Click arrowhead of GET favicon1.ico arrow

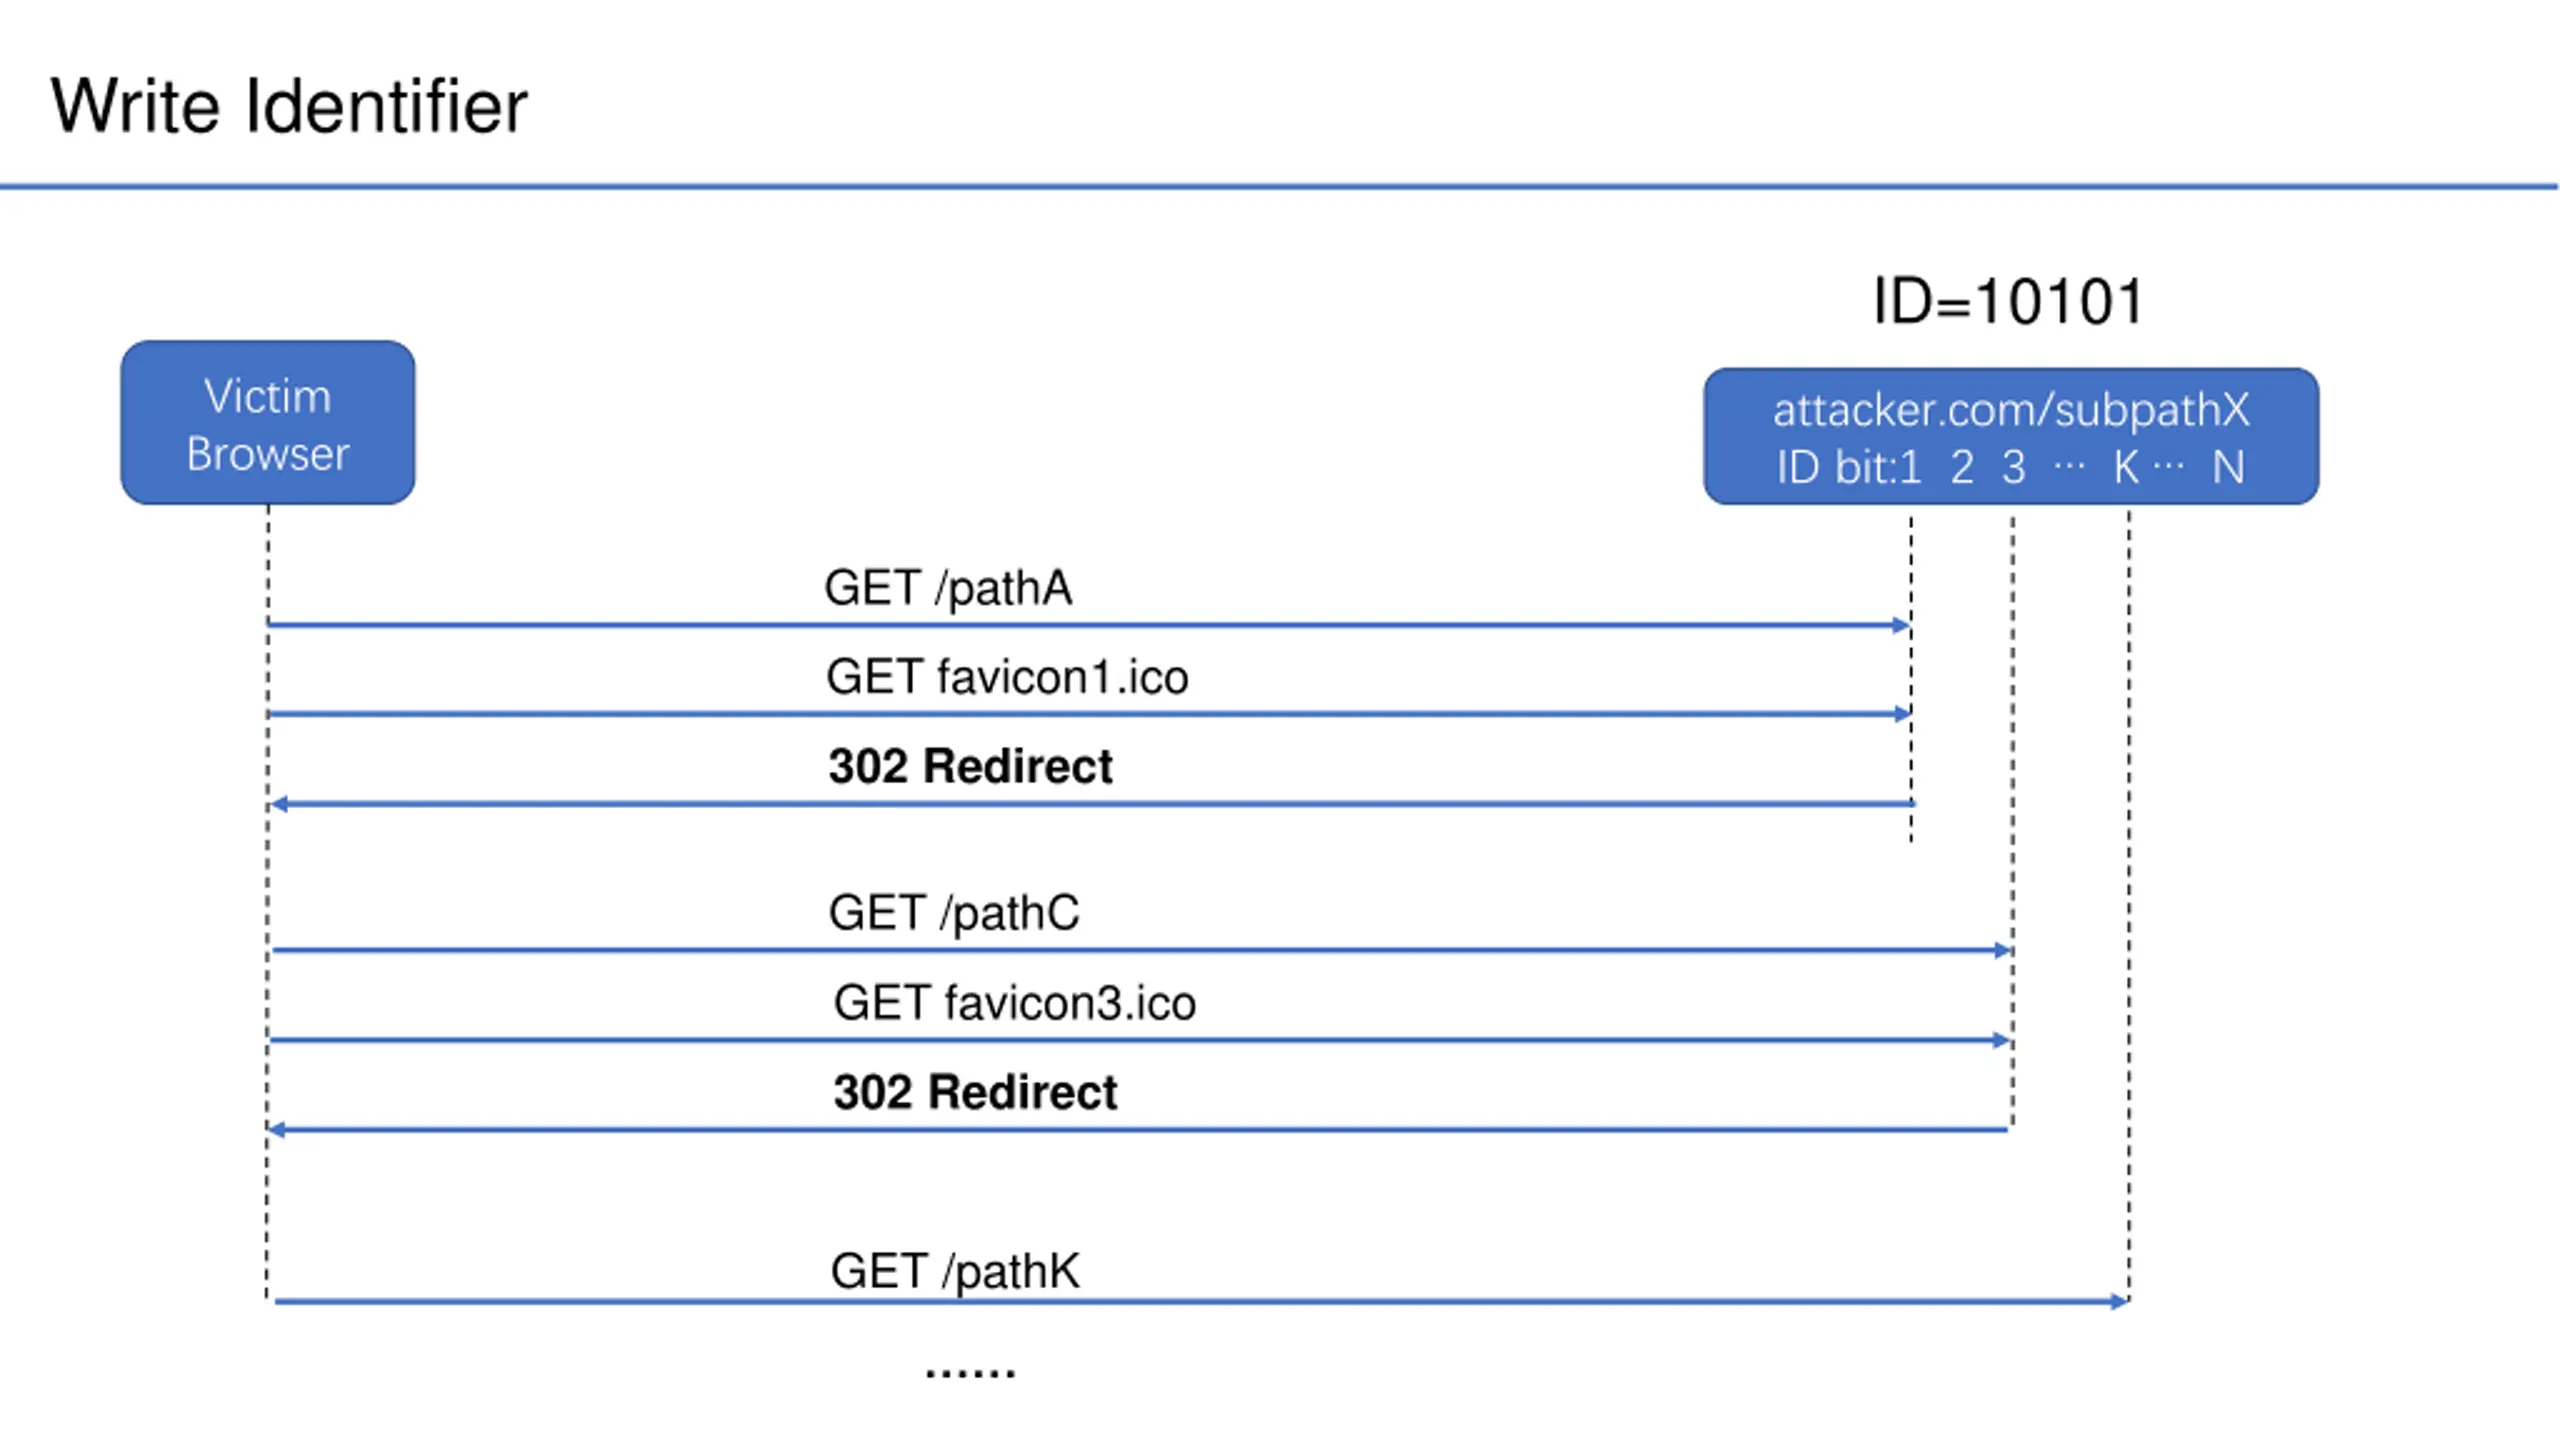1902,714
